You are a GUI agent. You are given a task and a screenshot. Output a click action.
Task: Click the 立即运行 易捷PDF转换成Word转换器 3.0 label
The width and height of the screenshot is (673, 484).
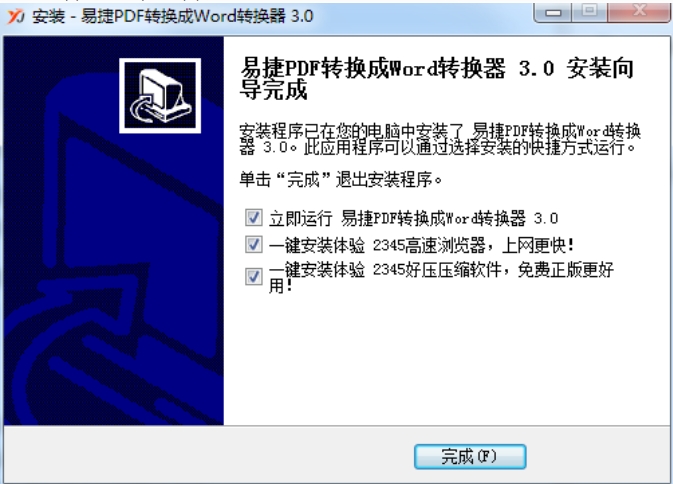click(x=414, y=218)
